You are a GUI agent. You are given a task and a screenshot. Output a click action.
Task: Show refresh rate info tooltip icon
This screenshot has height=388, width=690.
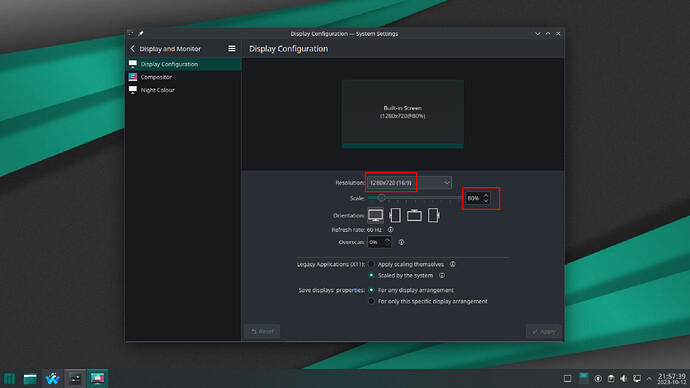click(x=390, y=230)
